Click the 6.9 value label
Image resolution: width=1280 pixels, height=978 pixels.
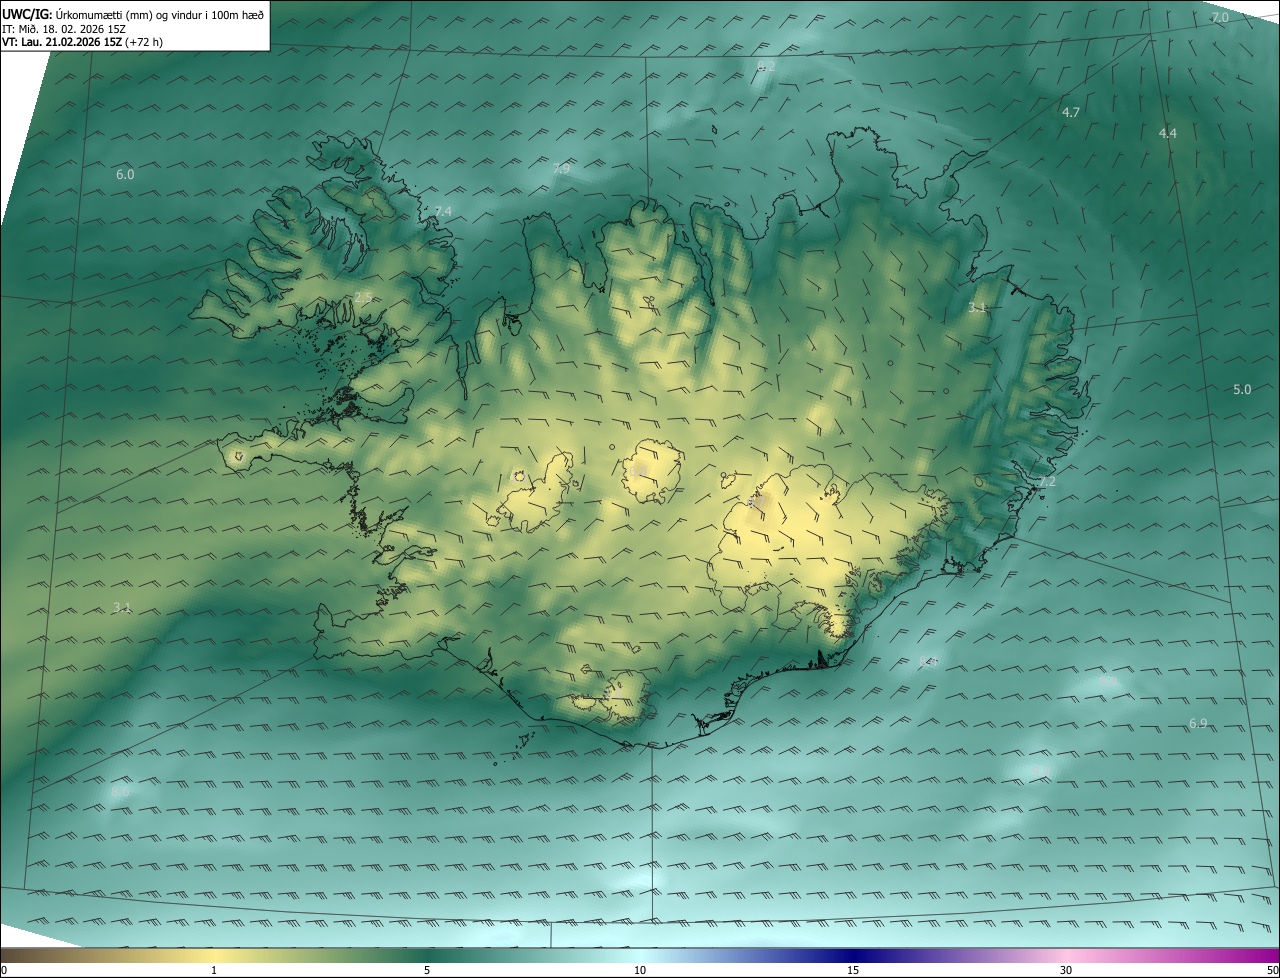(x=1198, y=723)
